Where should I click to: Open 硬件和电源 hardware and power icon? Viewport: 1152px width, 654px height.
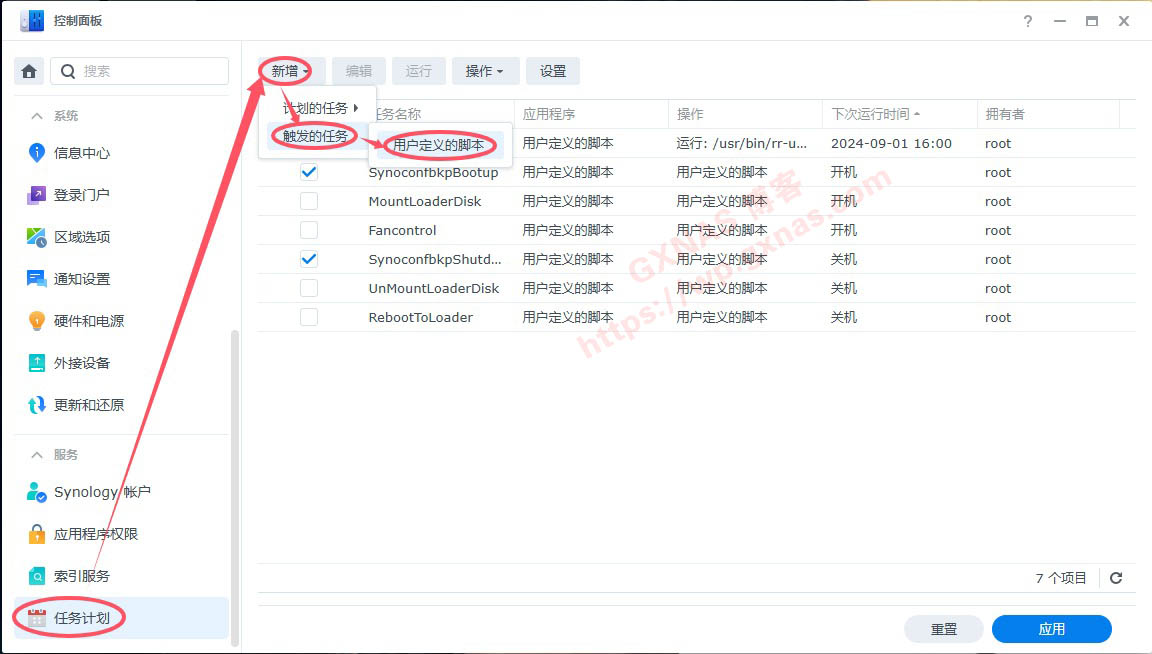pyautogui.click(x=37, y=321)
